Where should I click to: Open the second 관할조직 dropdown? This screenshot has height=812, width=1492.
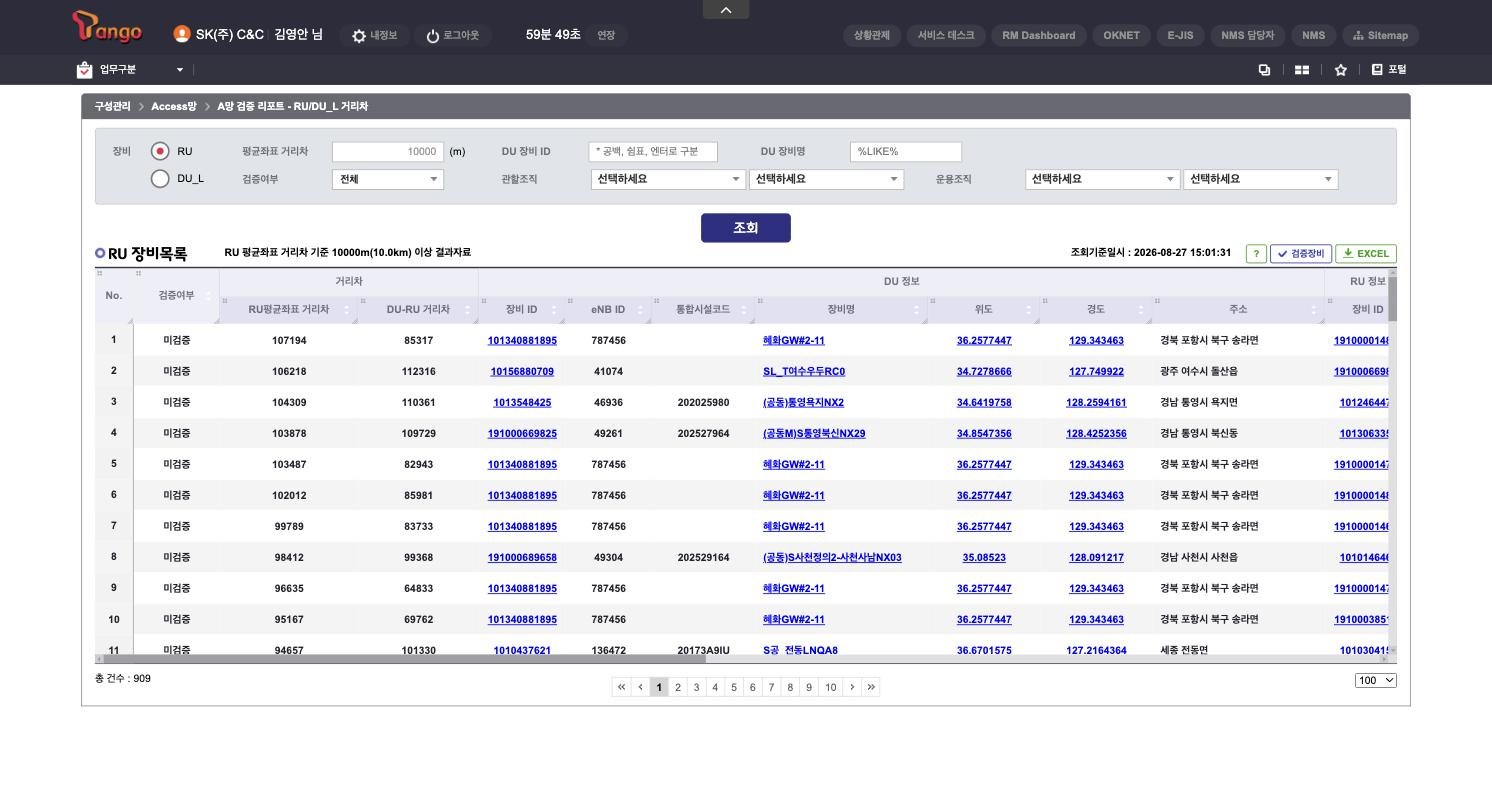point(826,179)
